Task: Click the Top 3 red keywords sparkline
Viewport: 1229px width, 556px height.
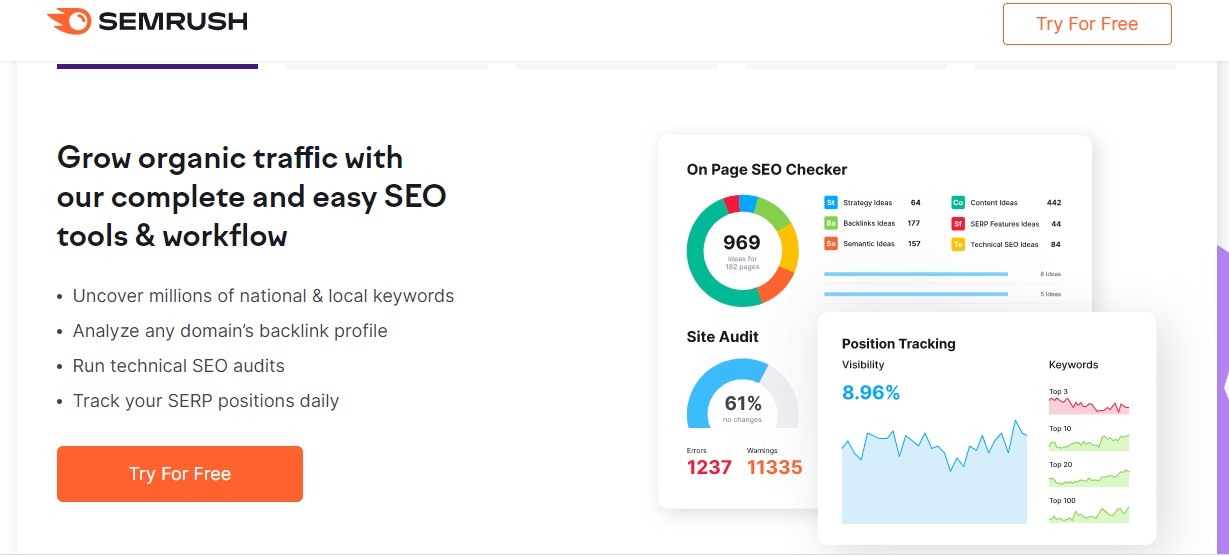Action: coord(1089,405)
